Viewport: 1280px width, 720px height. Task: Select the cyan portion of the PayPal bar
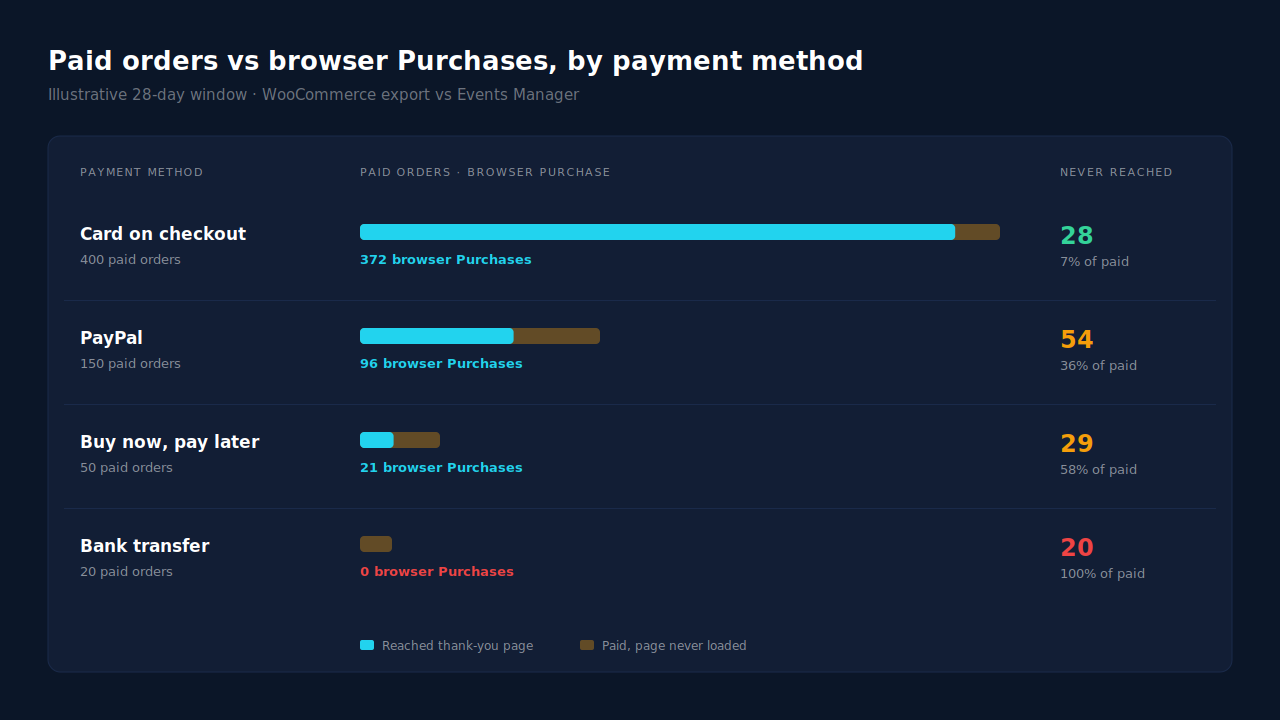pyautogui.click(x=436, y=336)
